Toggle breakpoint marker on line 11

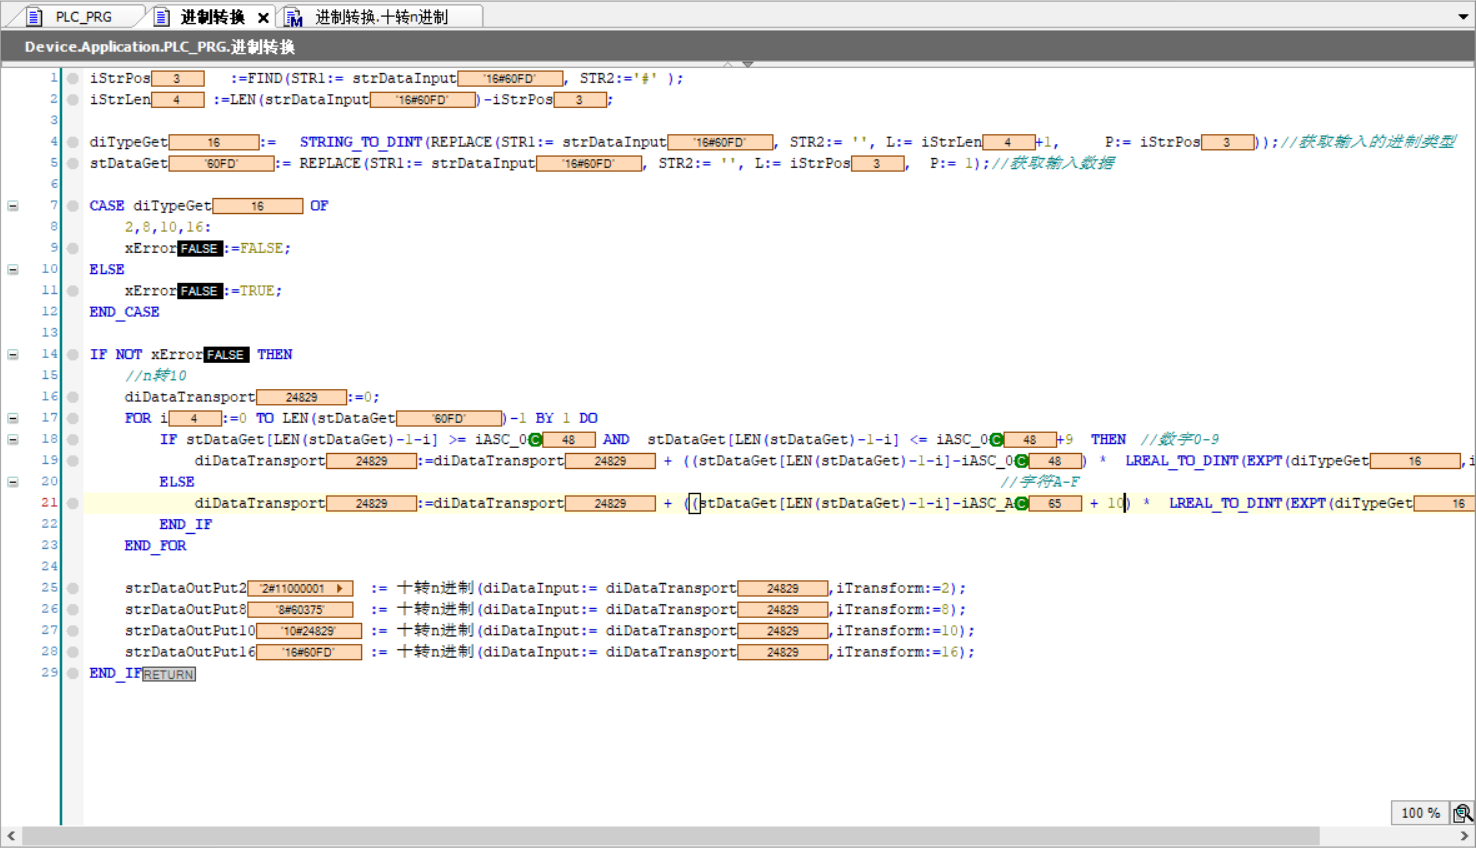pyautogui.click(x=73, y=291)
